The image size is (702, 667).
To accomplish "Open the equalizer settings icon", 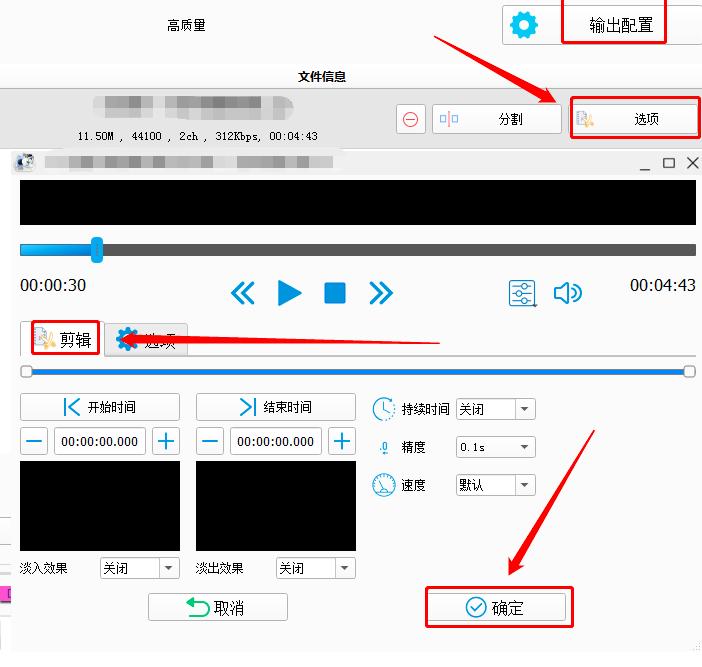I will [522, 293].
